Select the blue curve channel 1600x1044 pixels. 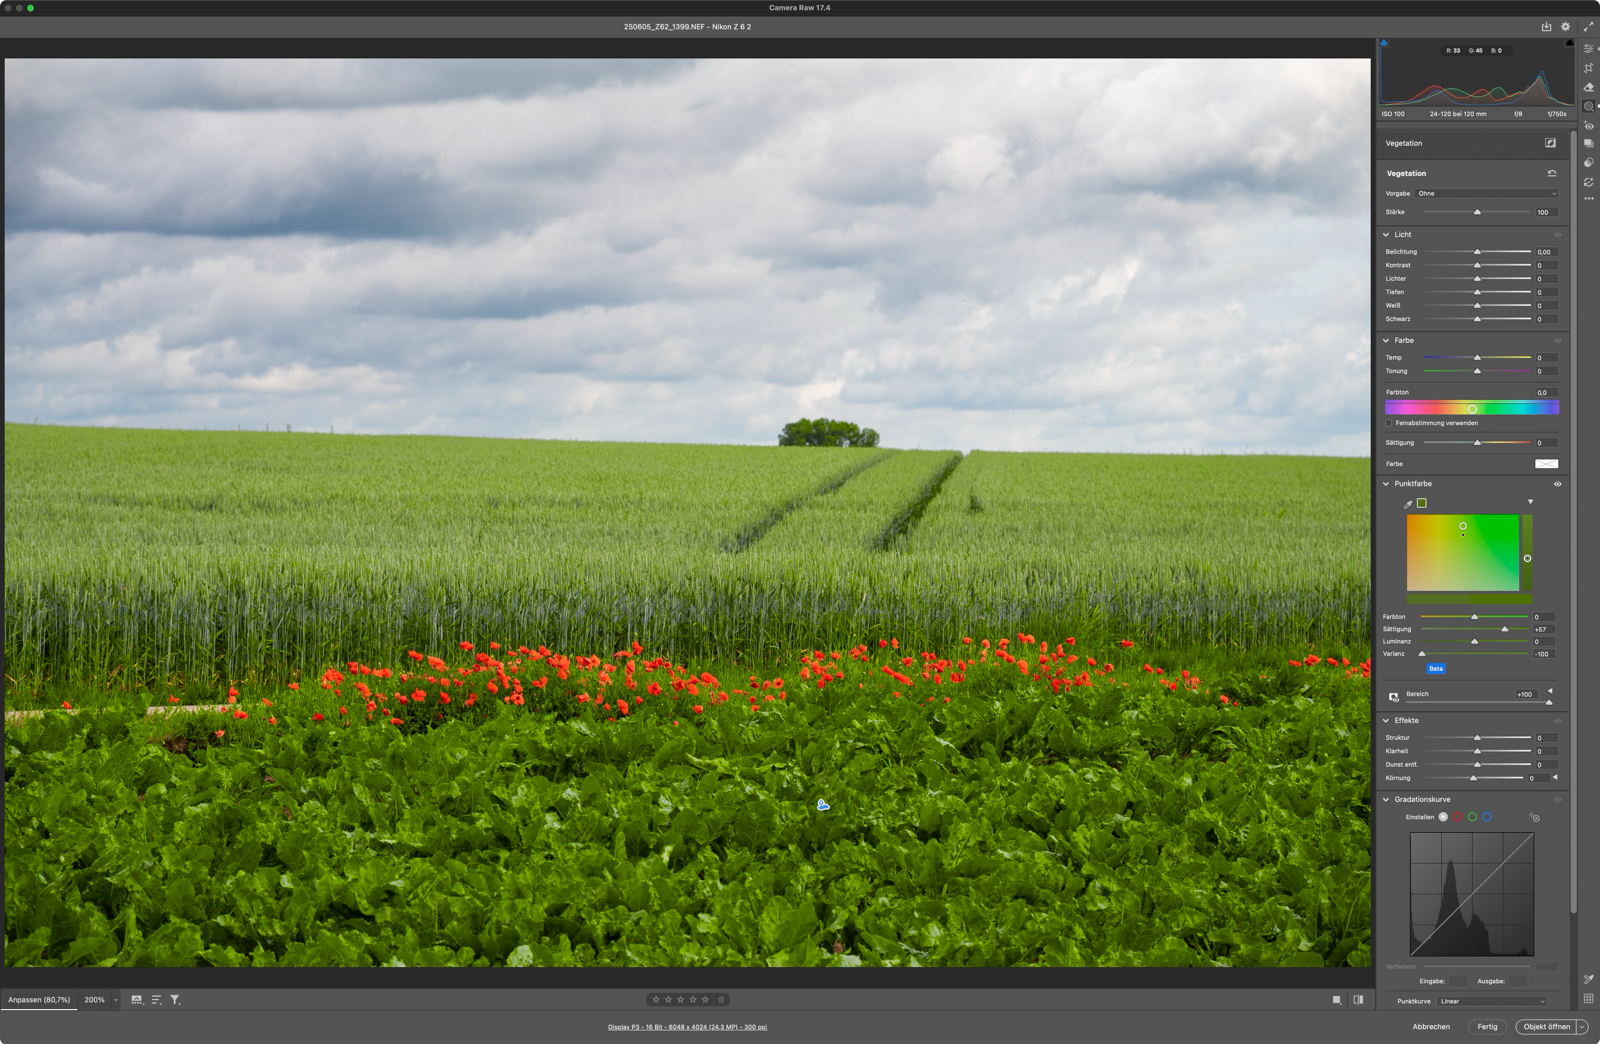[1487, 817]
